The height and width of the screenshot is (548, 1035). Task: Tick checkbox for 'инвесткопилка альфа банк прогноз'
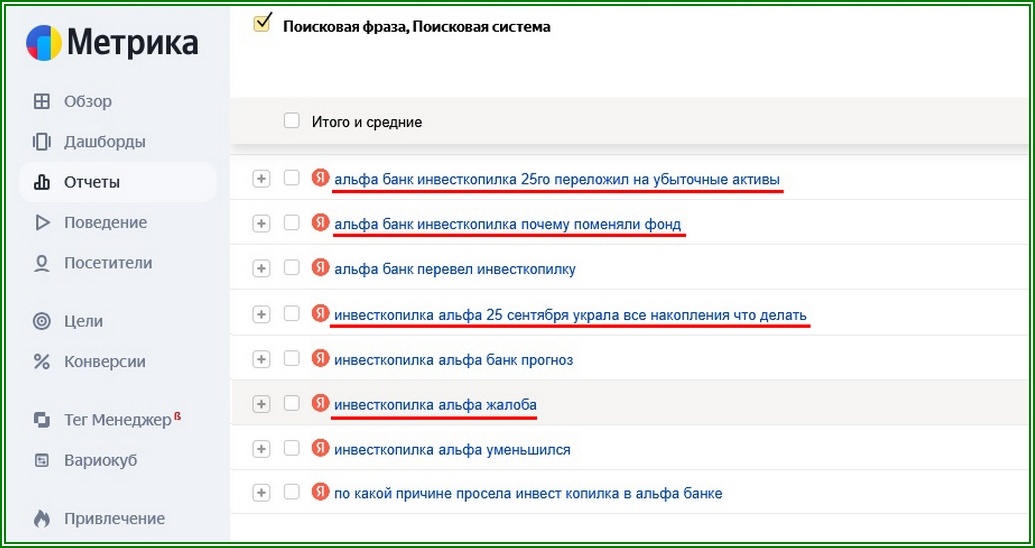(x=291, y=359)
